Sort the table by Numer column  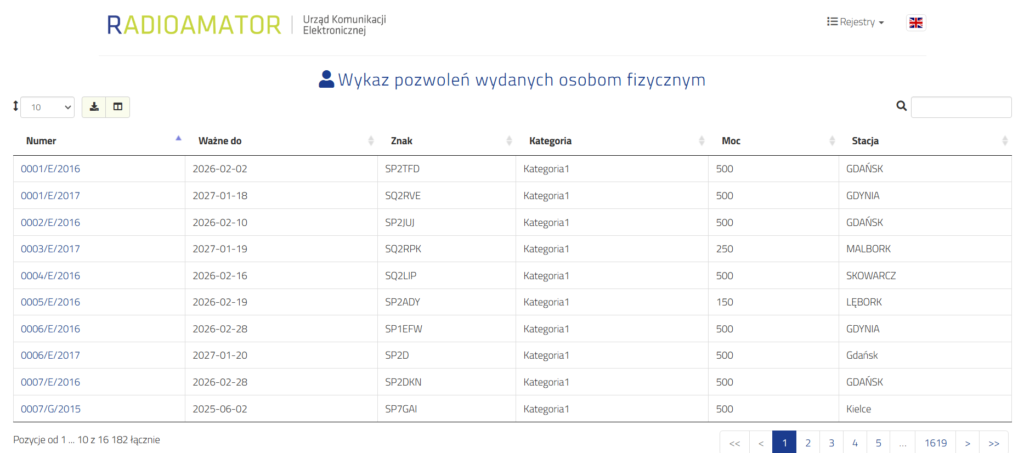coord(99,140)
